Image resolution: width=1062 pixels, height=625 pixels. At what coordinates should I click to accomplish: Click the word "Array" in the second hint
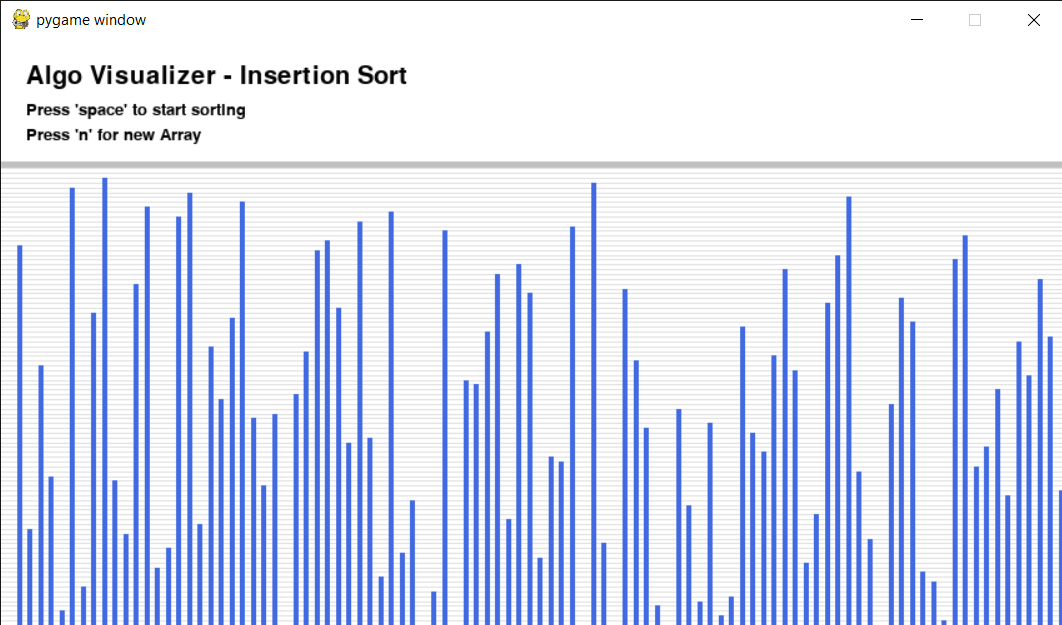180,135
